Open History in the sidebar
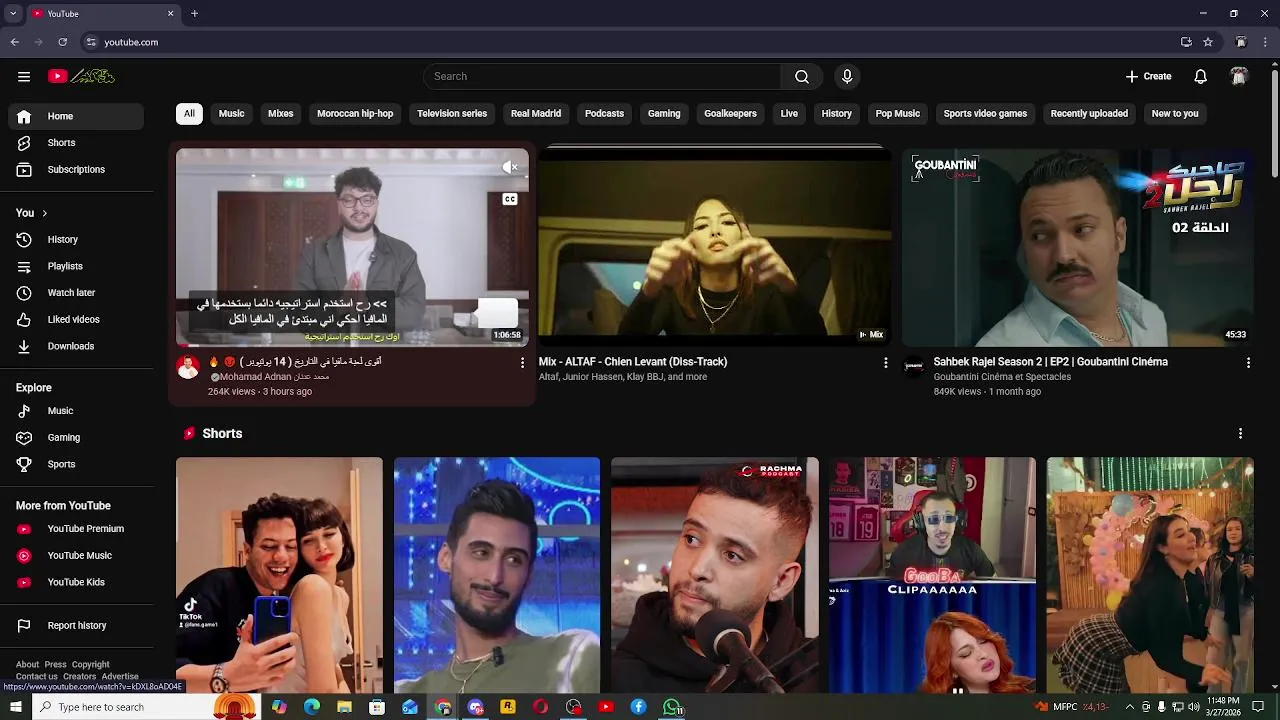 [76, 240]
